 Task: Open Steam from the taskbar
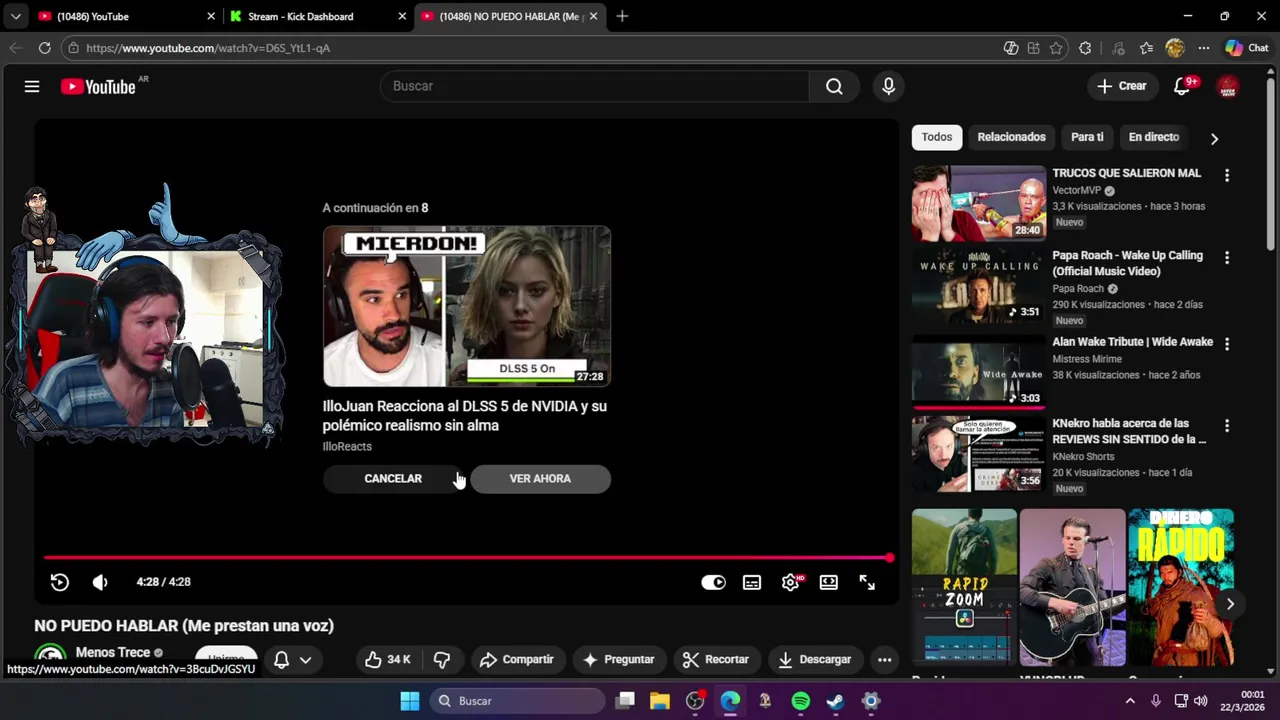tap(836, 701)
